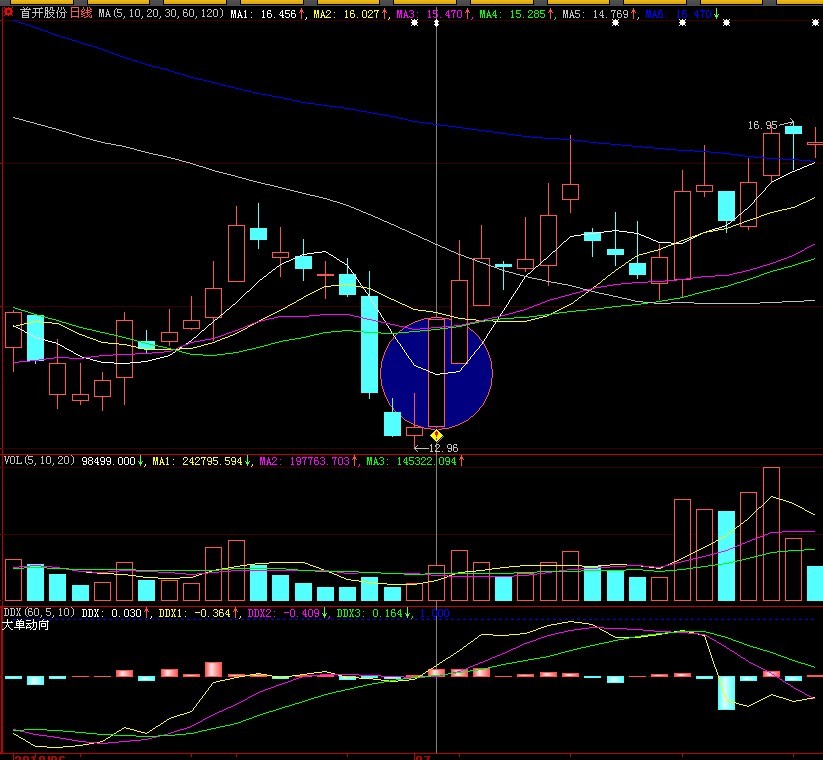Open the red gear settings icon

[x=8, y=12]
